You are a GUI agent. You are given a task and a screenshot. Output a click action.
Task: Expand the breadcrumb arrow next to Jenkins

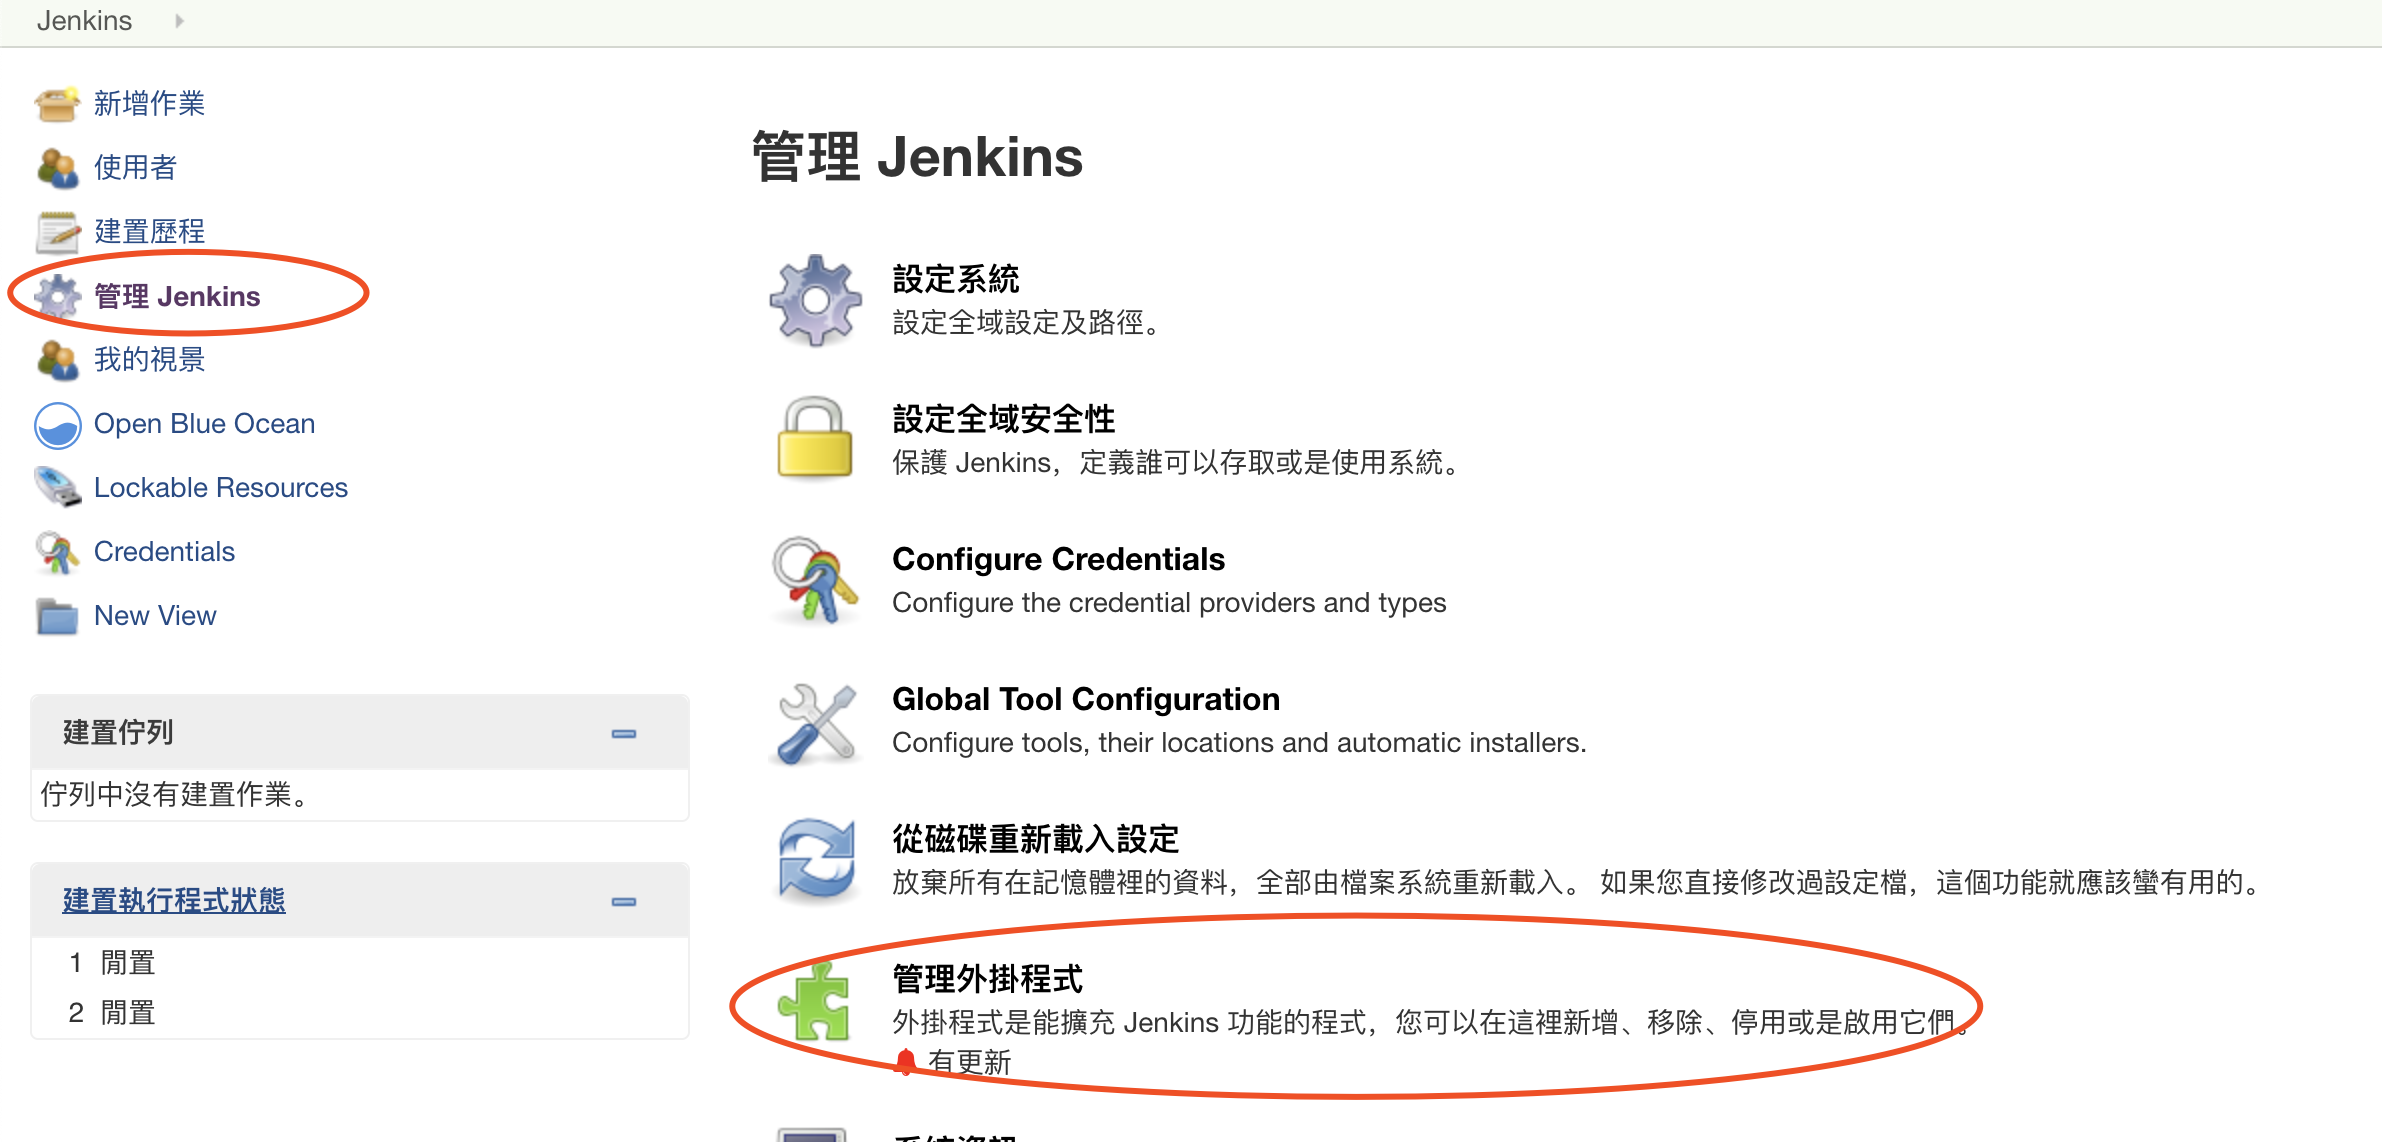[179, 21]
